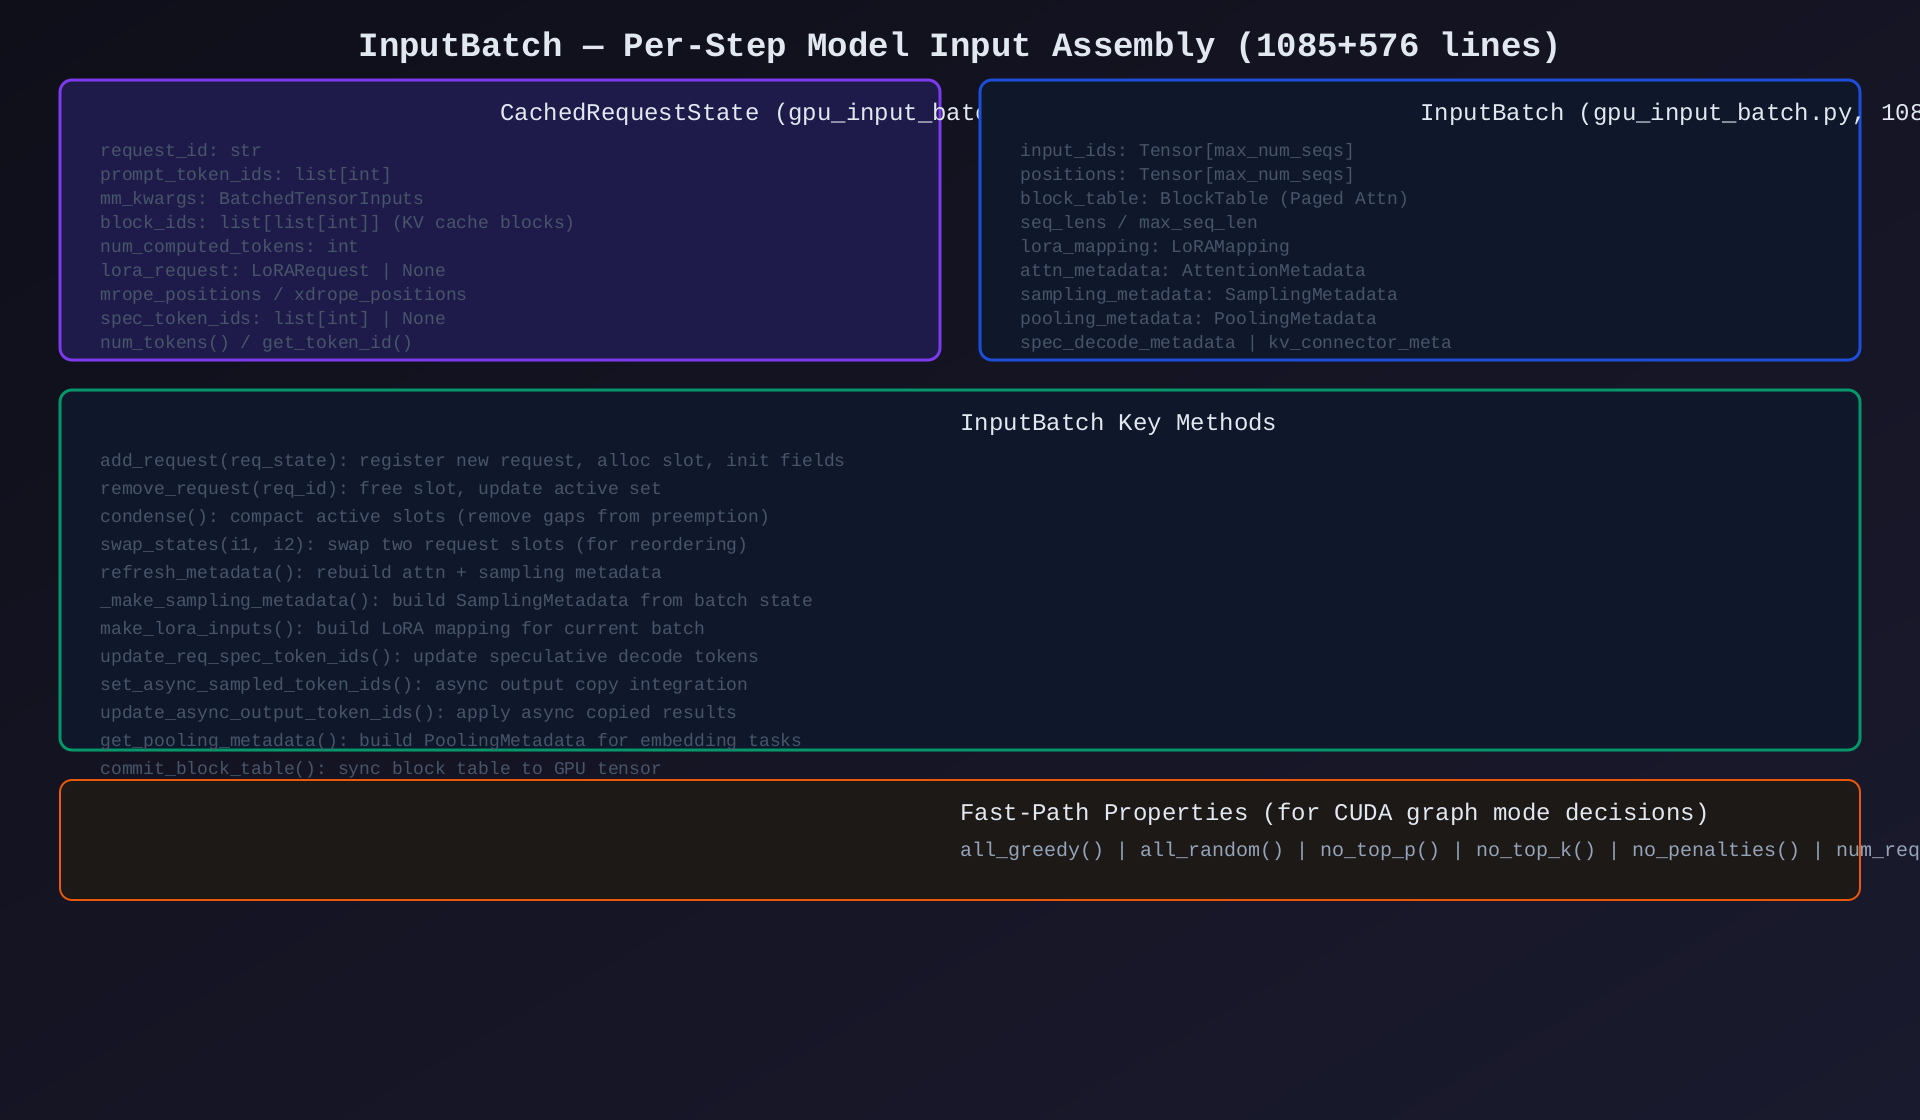
Task: Select the block_ids KV cache blocks line
Action: pyautogui.click(x=337, y=223)
